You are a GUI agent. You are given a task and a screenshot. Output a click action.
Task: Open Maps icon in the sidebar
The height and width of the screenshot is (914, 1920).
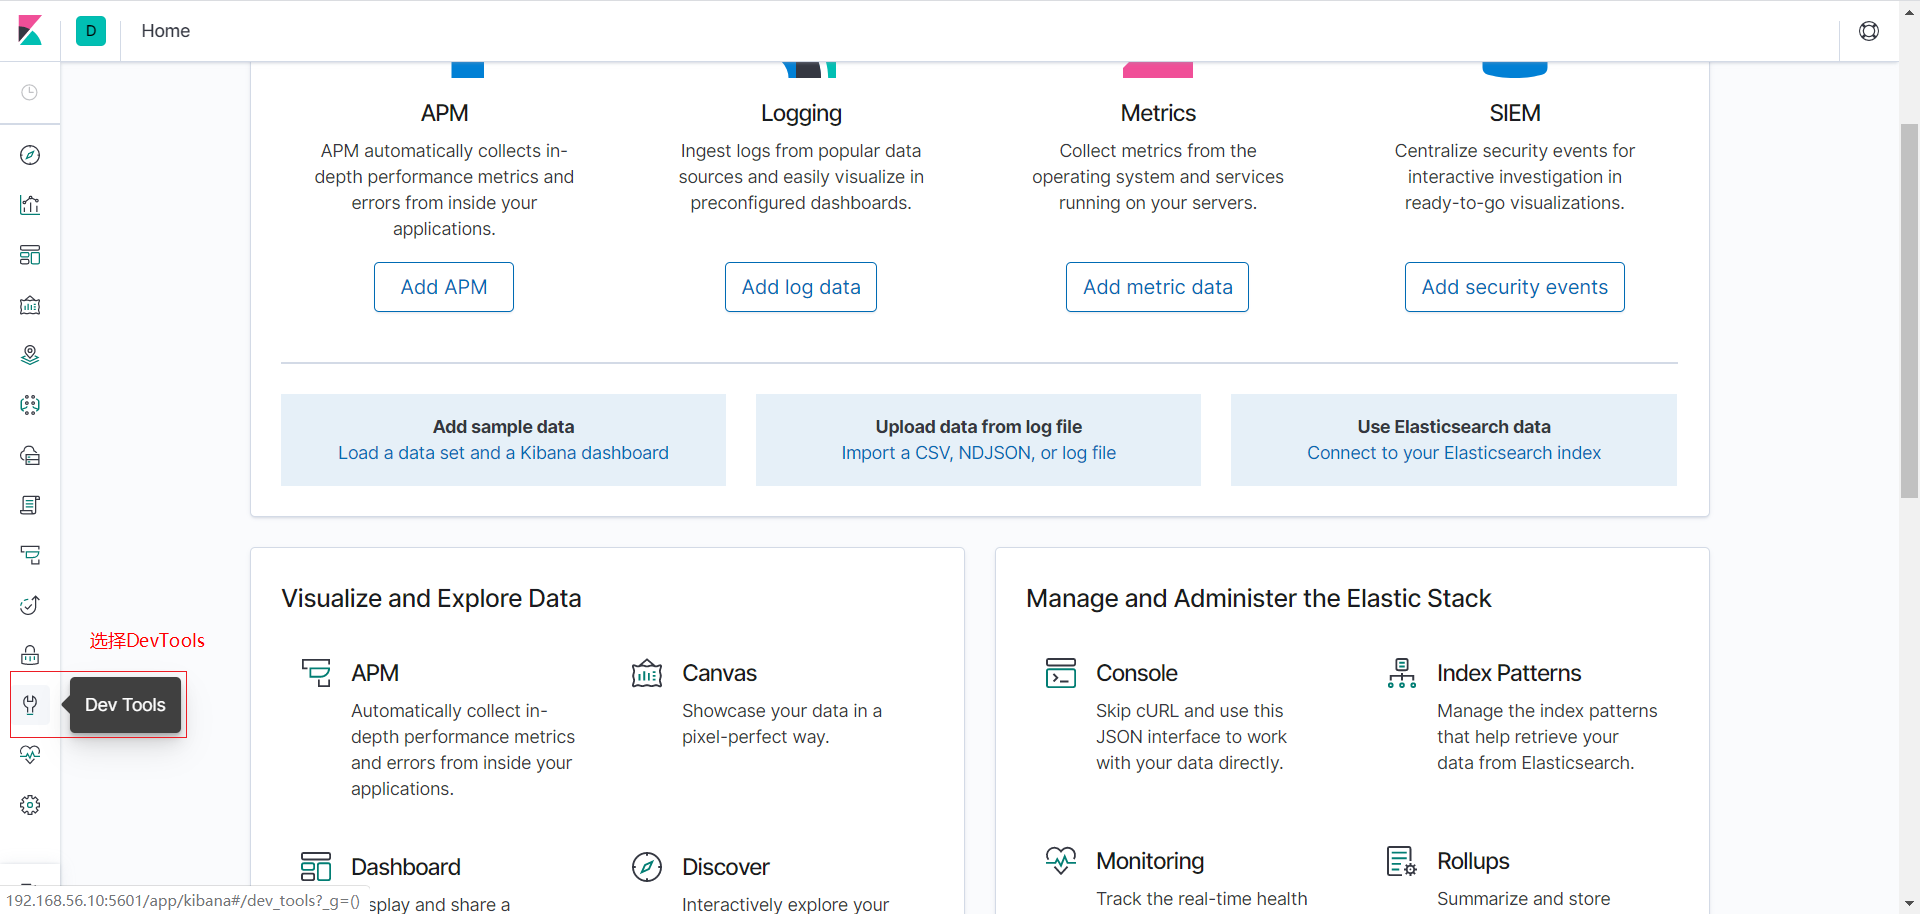point(30,355)
